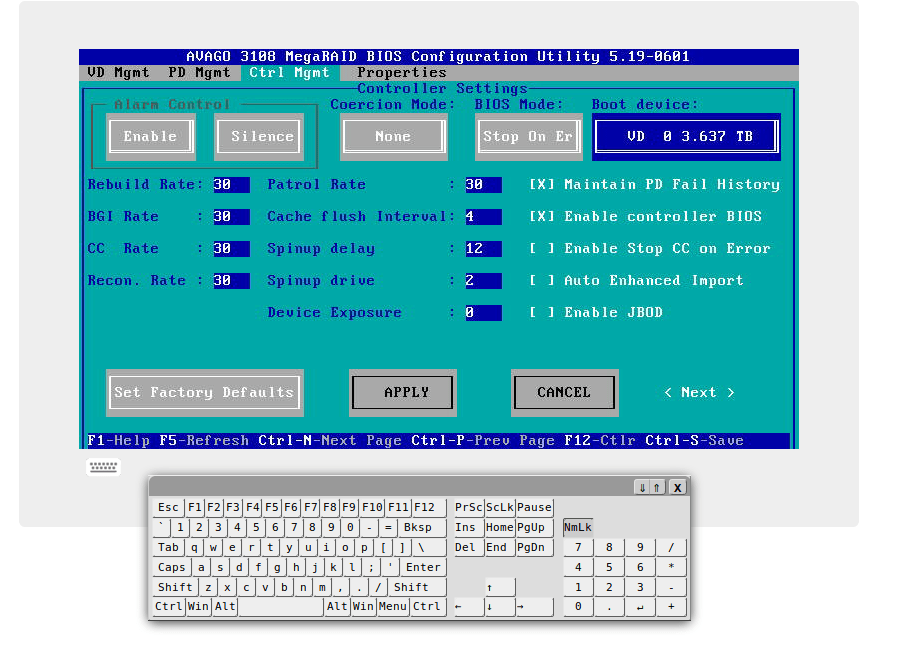The height and width of the screenshot is (660, 909).
Task: Click the F1 key on virtual keyboard
Action: (195, 507)
